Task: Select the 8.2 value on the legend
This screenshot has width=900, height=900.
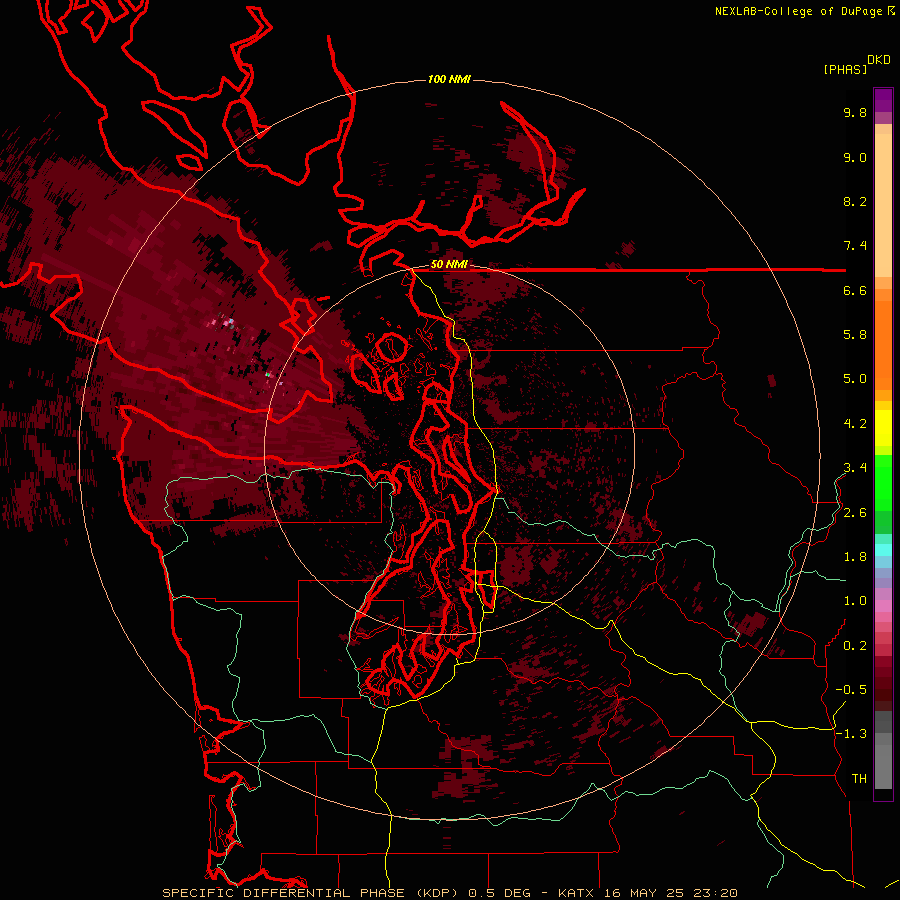Action: 855,201
